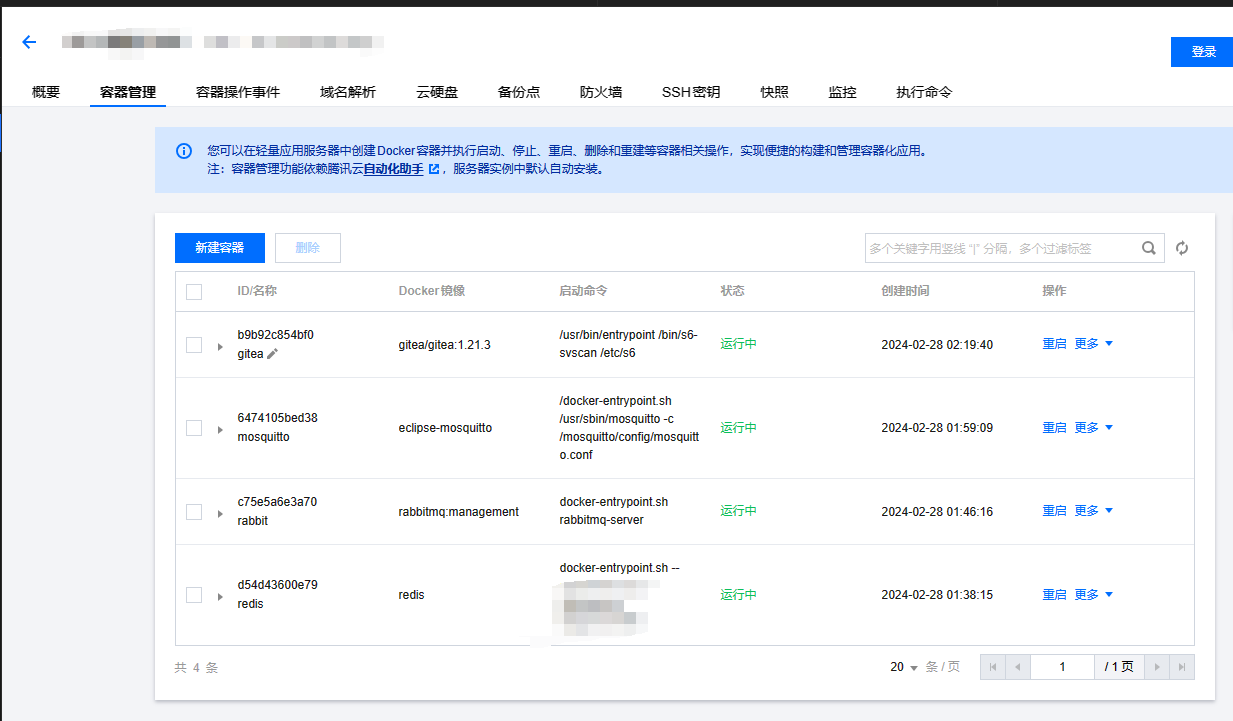Screen dimensions: 1233x721
Task: Open the 20 条/页 page size dropdown
Action: click(904, 667)
